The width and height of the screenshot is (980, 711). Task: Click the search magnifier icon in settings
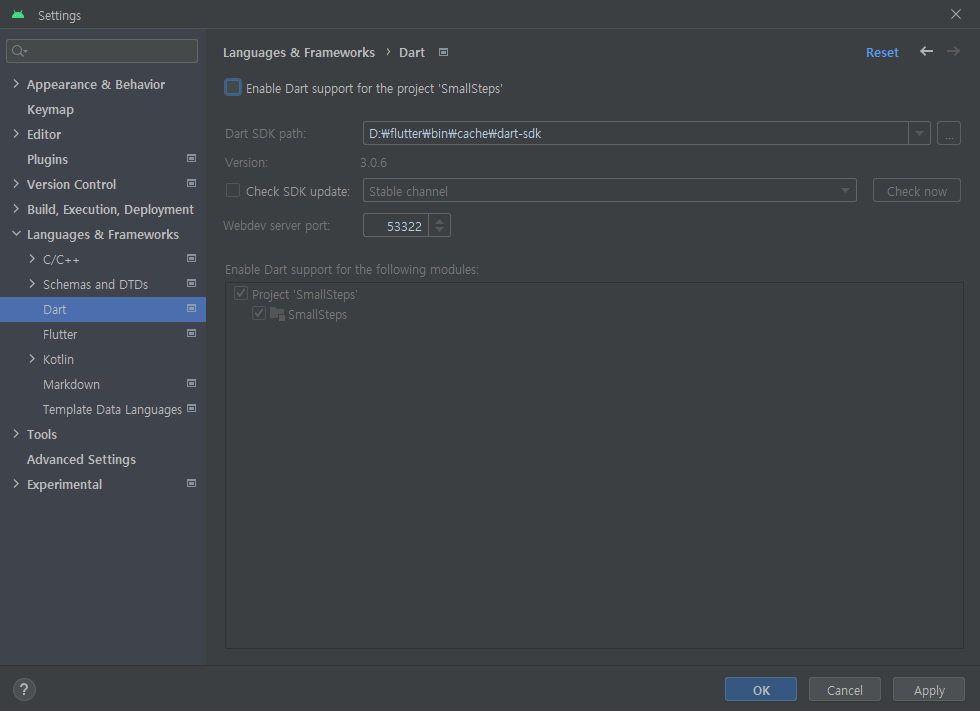[x=19, y=51]
